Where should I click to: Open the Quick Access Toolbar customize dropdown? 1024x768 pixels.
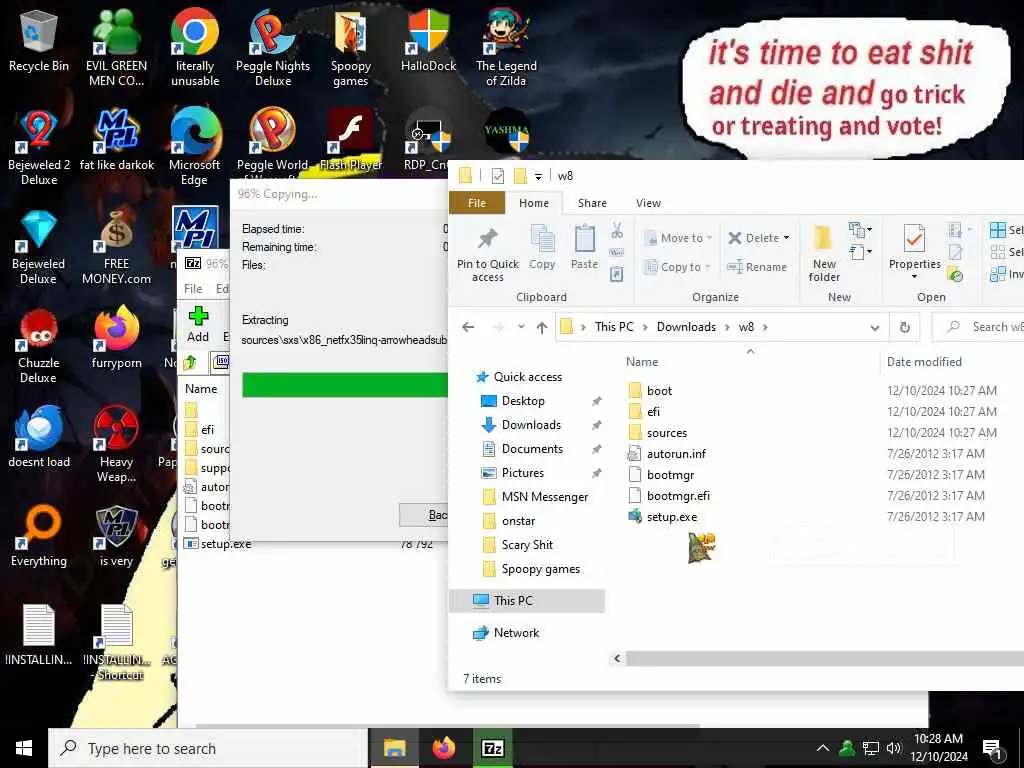538,176
